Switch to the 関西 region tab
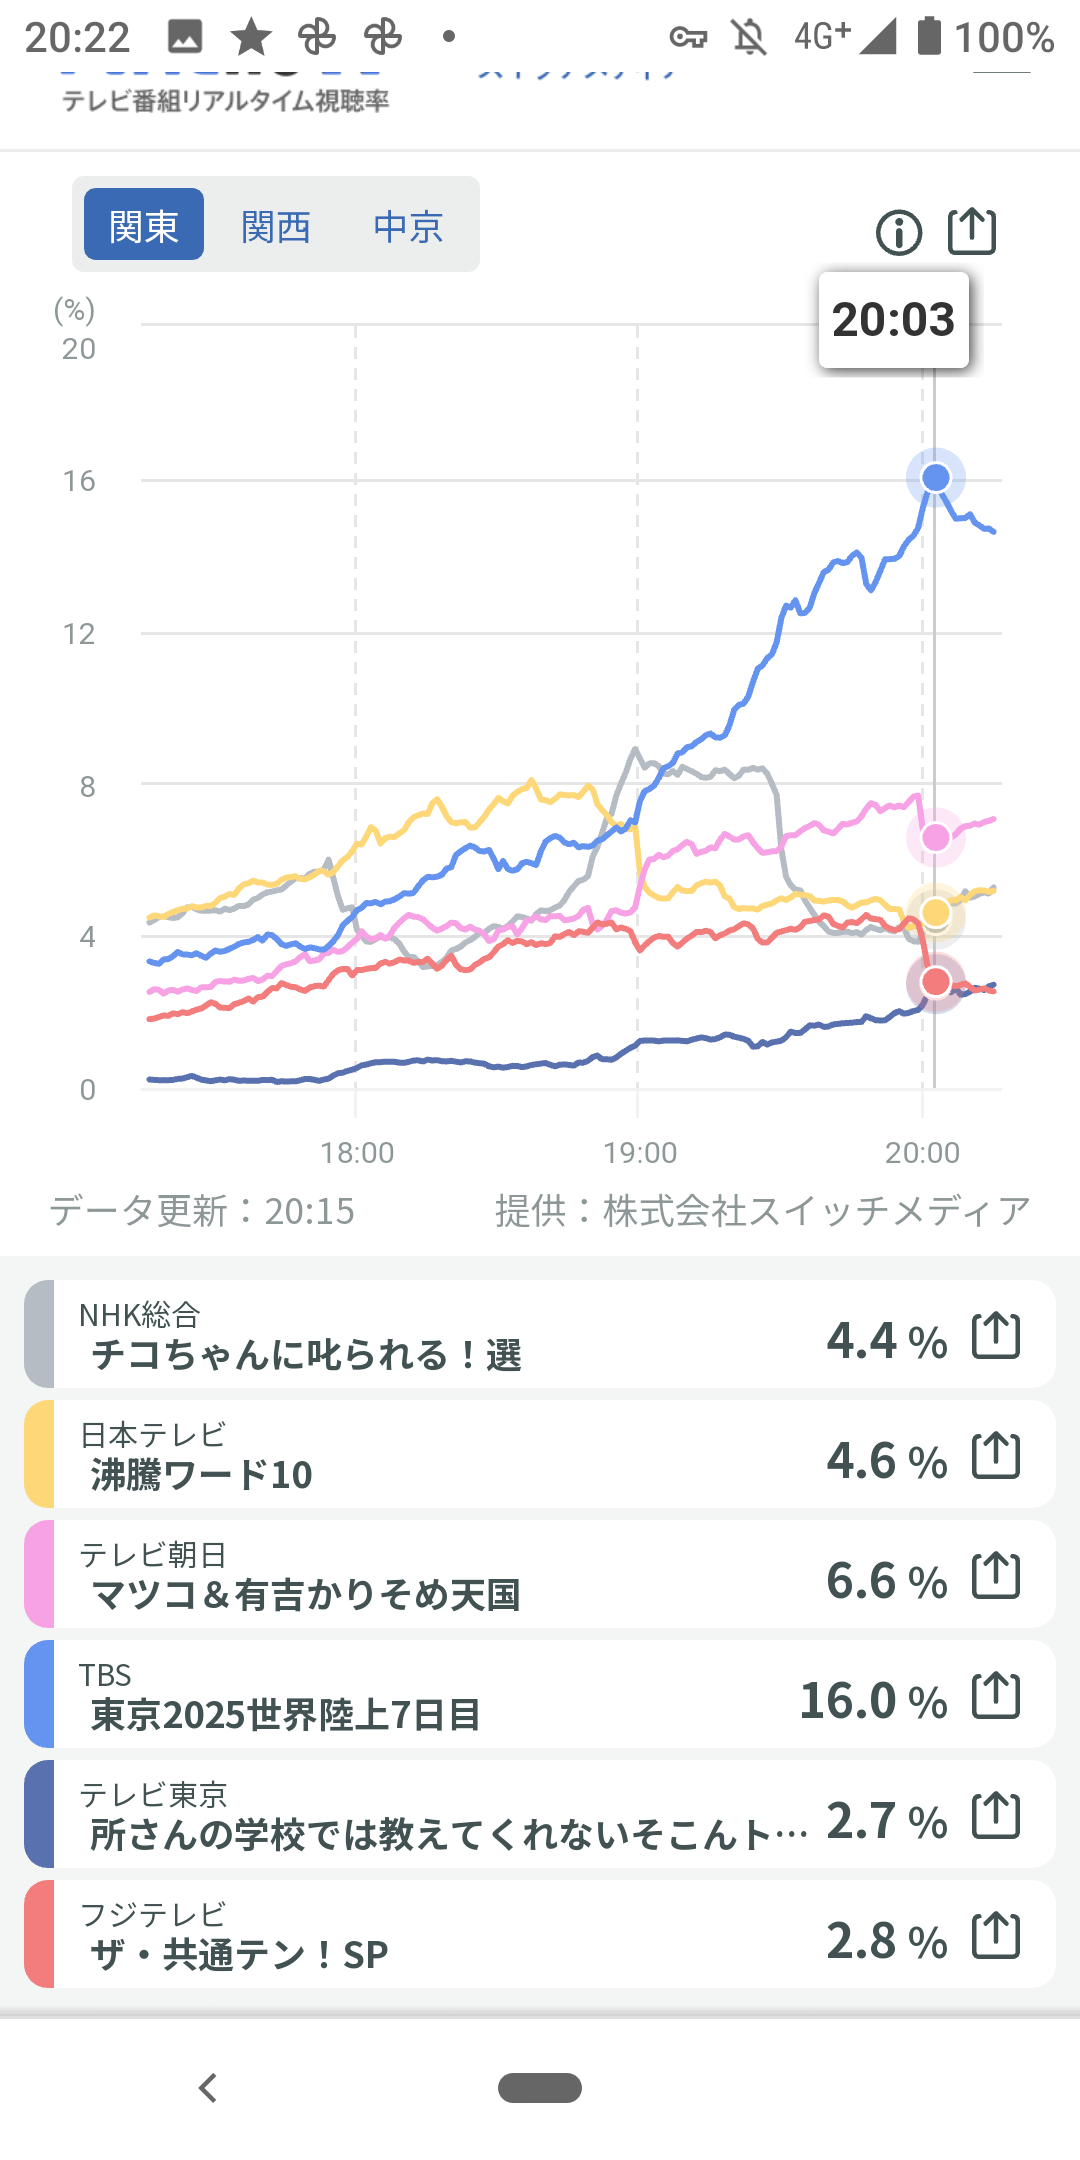This screenshot has height=2160, width=1080. (x=276, y=226)
